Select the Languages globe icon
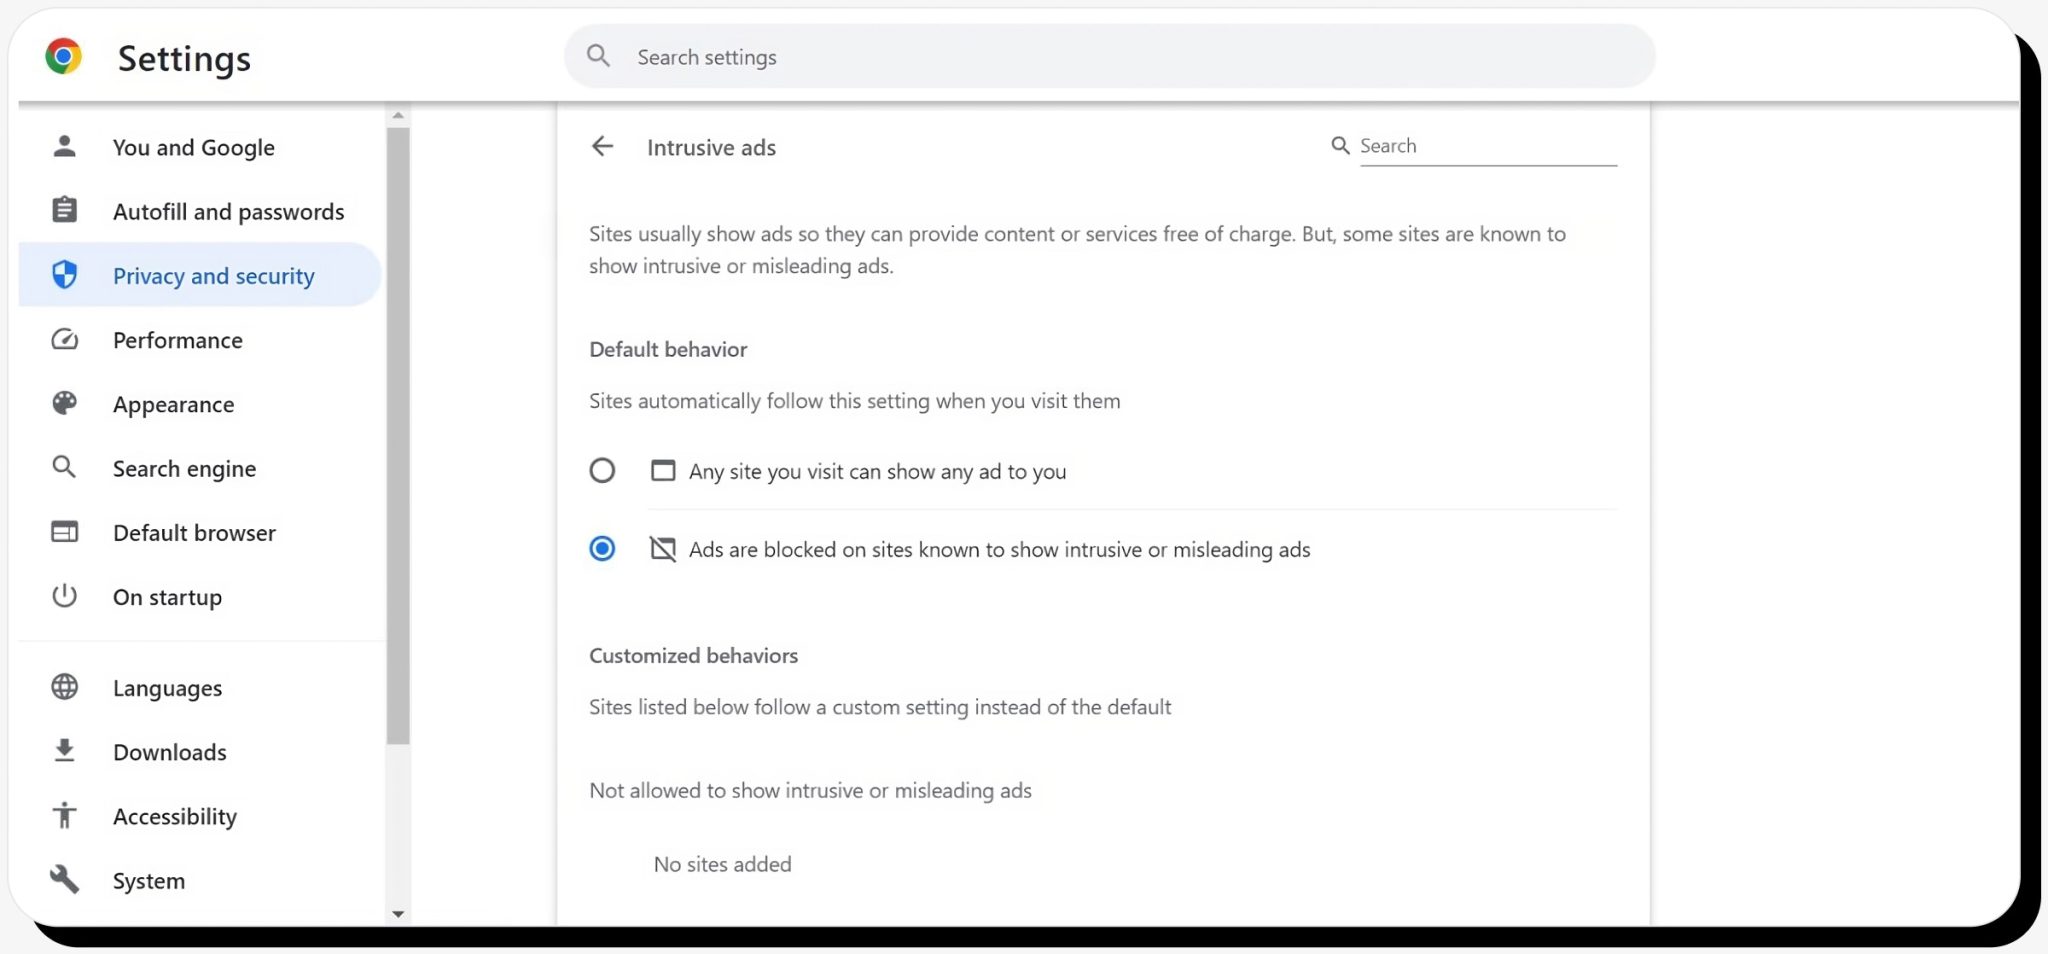The image size is (2048, 954). 64,687
